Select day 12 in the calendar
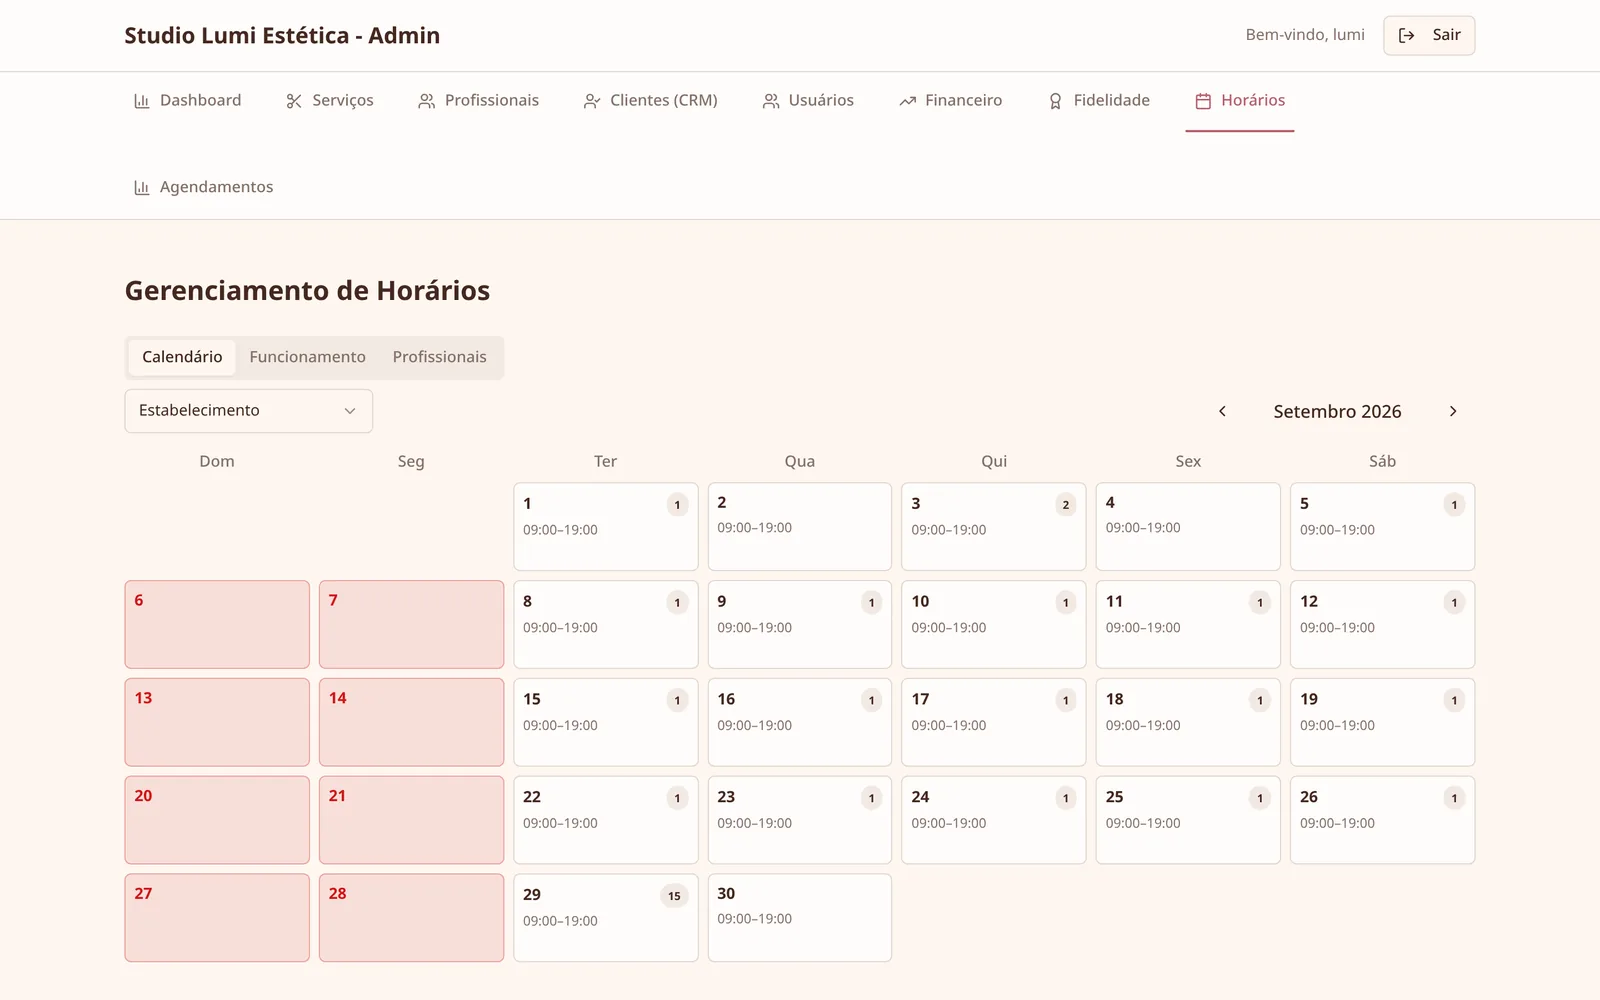Image resolution: width=1600 pixels, height=1000 pixels. point(1382,625)
